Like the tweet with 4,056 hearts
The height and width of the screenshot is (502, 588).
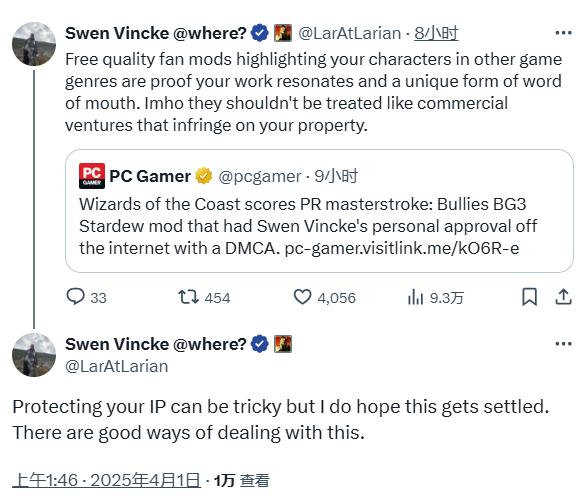302,297
